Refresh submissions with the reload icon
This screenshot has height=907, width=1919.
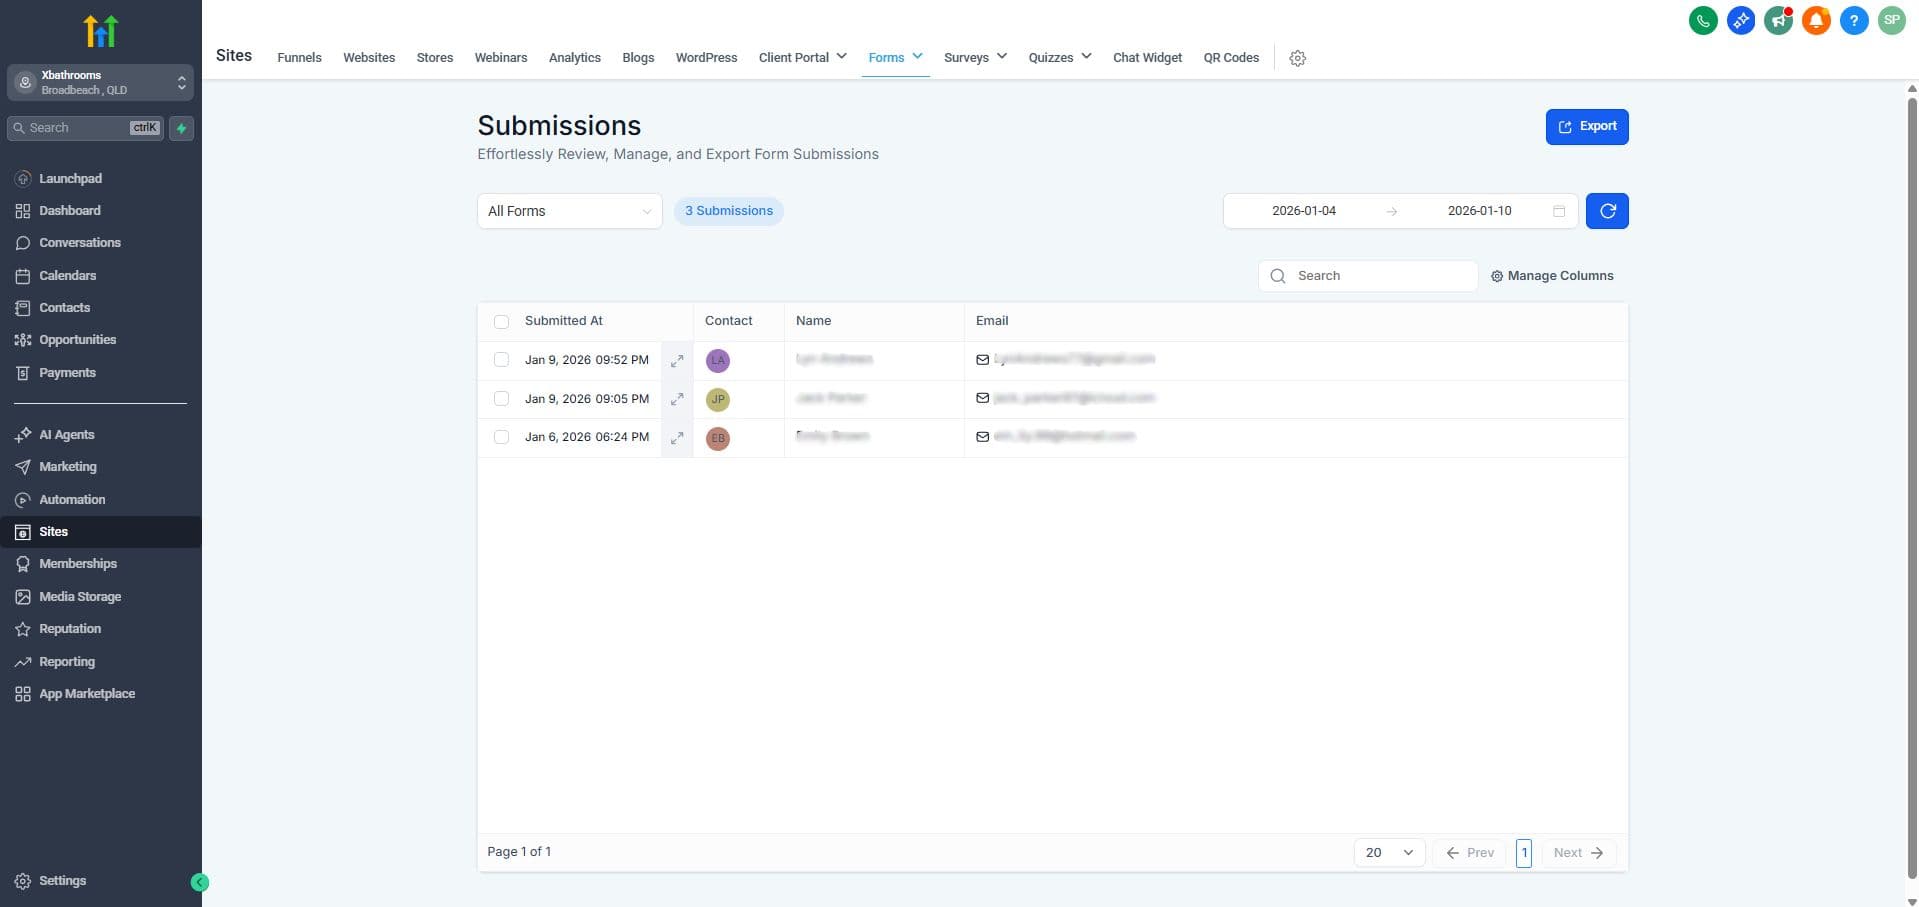(x=1607, y=211)
